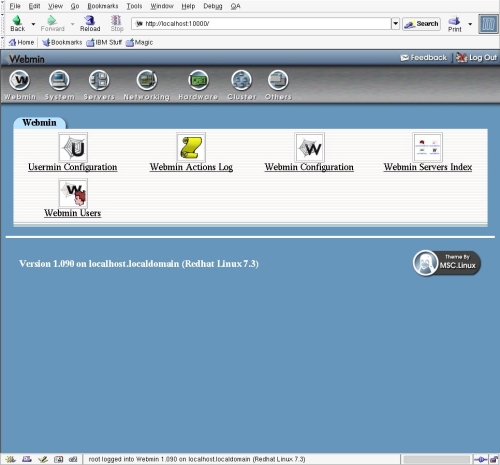Click the Home bookmark toolbar icon
Image resolution: width=500 pixels, height=465 pixels.
(x=21, y=42)
